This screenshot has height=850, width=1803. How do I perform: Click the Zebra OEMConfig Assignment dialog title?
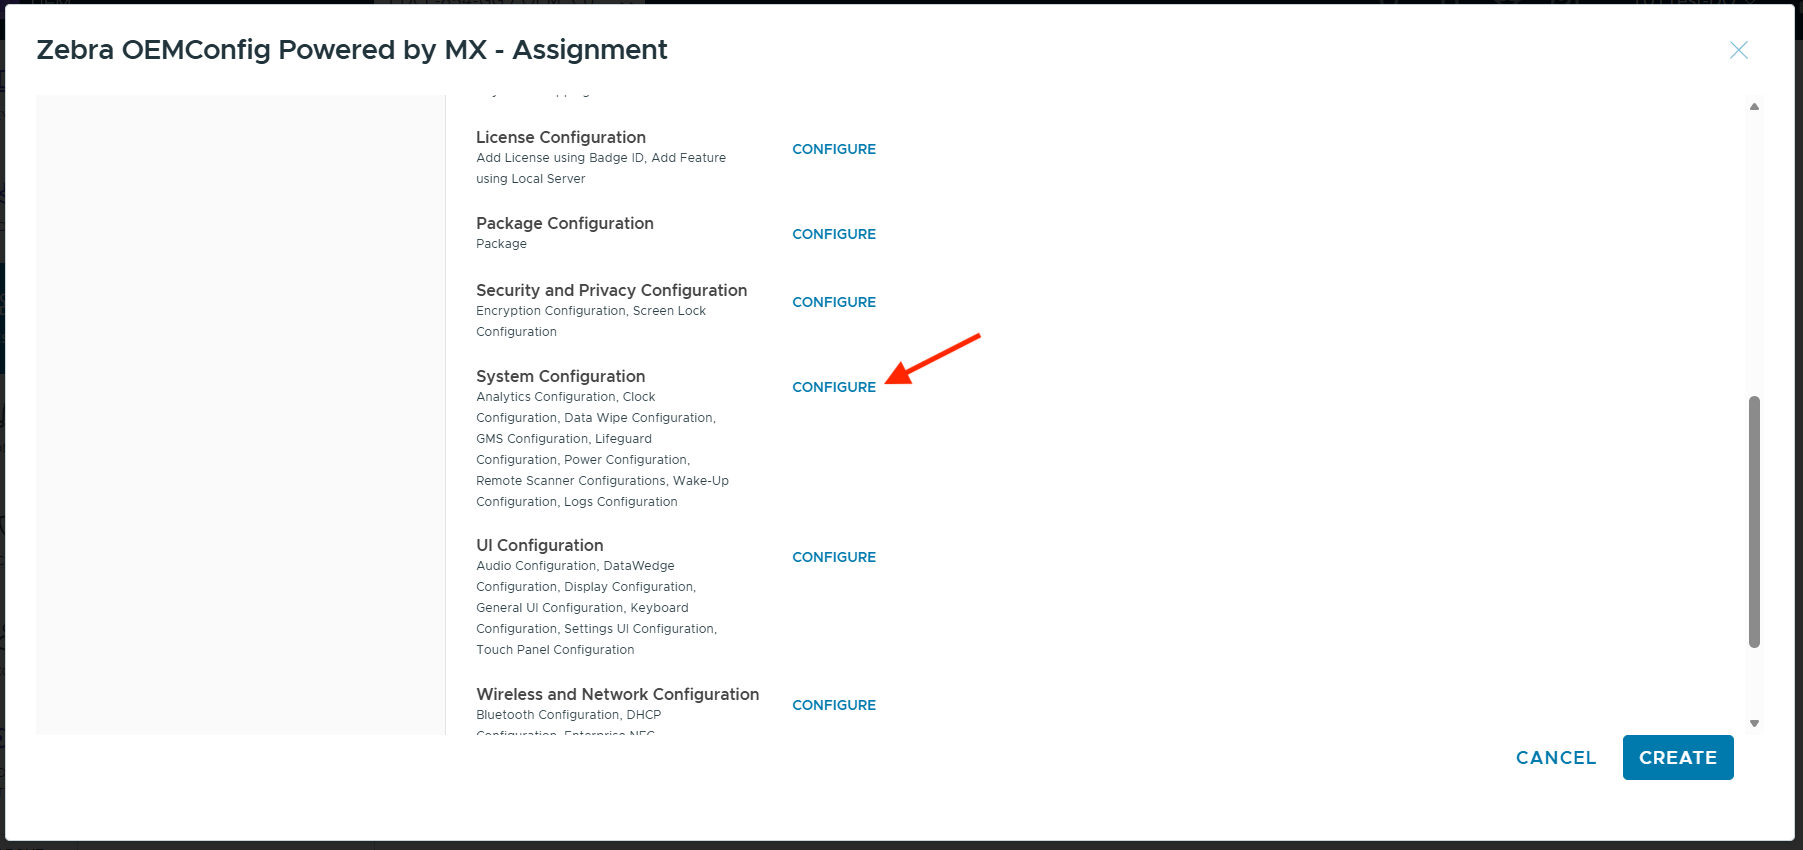click(351, 50)
